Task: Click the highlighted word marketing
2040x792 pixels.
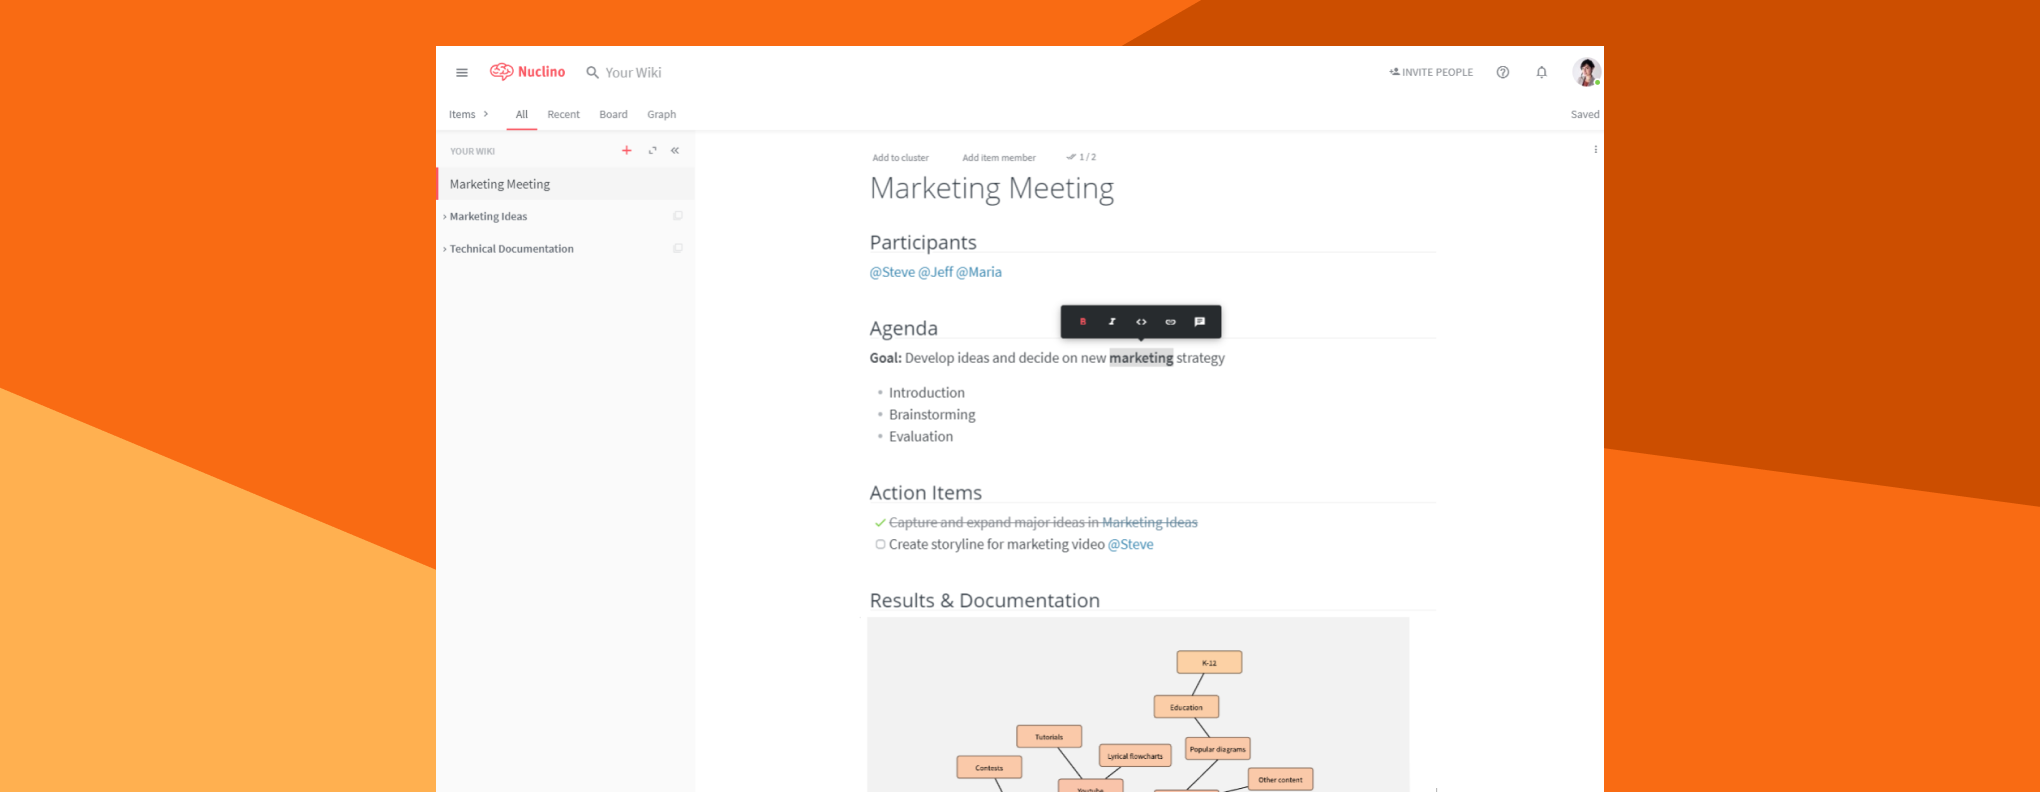Action: click(1141, 358)
